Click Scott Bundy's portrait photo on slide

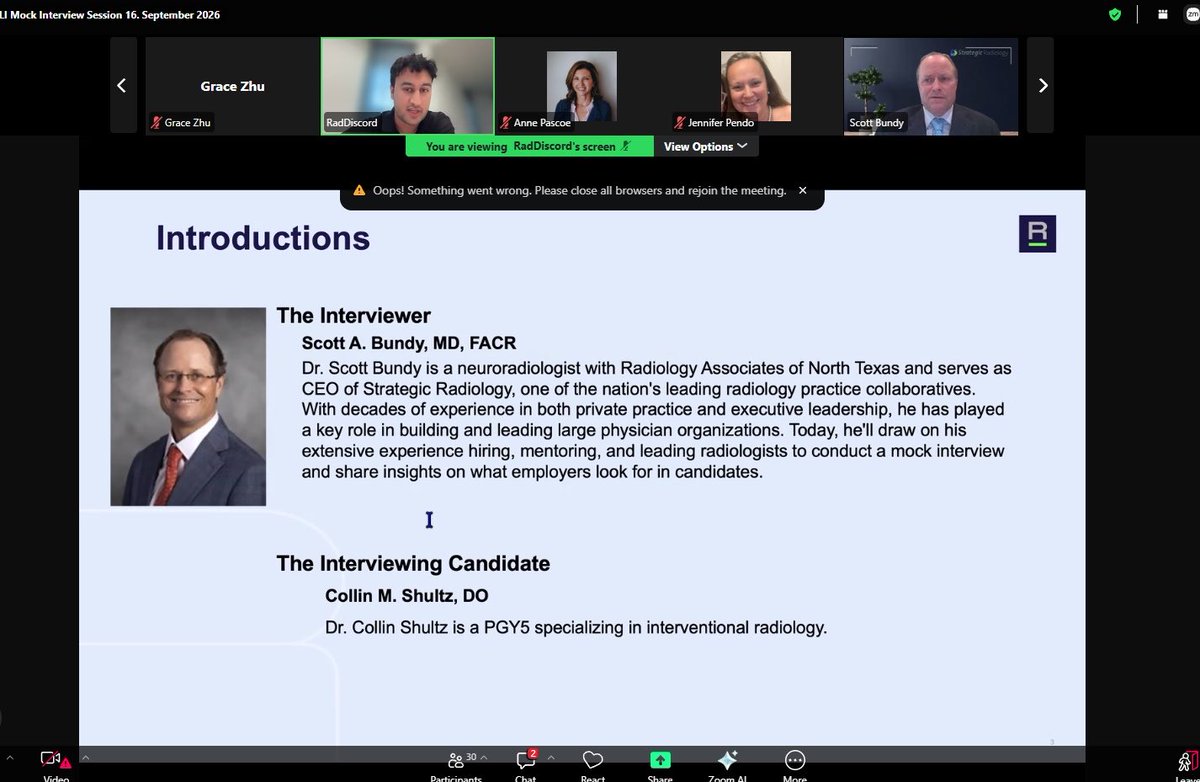pyautogui.click(x=188, y=406)
